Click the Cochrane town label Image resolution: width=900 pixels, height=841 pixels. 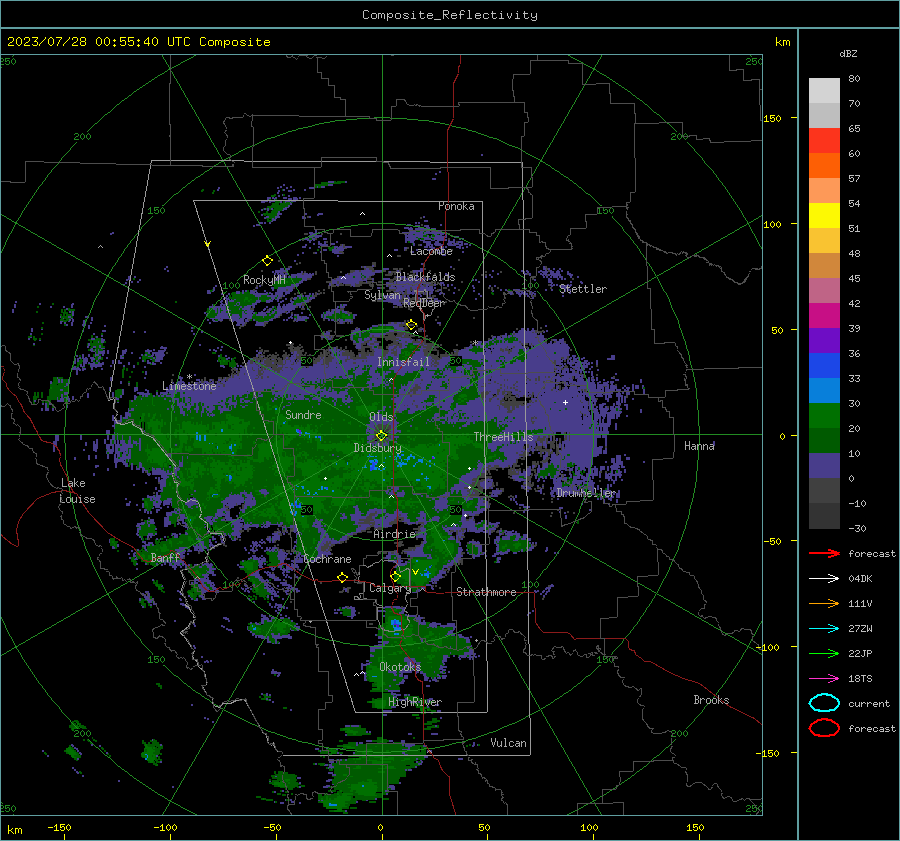tap(327, 559)
